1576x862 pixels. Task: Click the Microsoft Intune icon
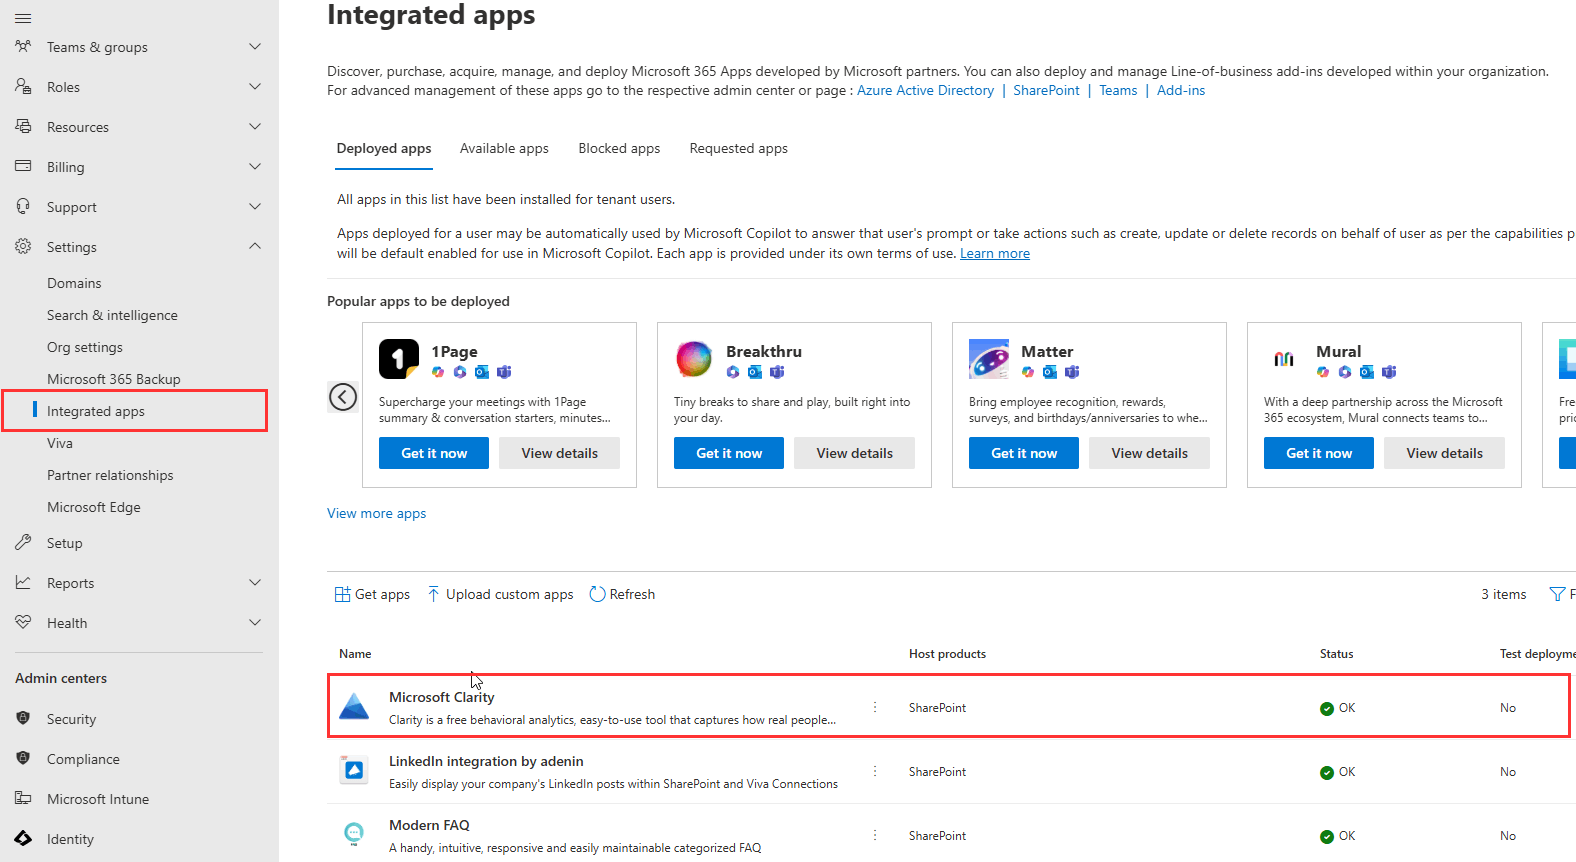(23, 798)
